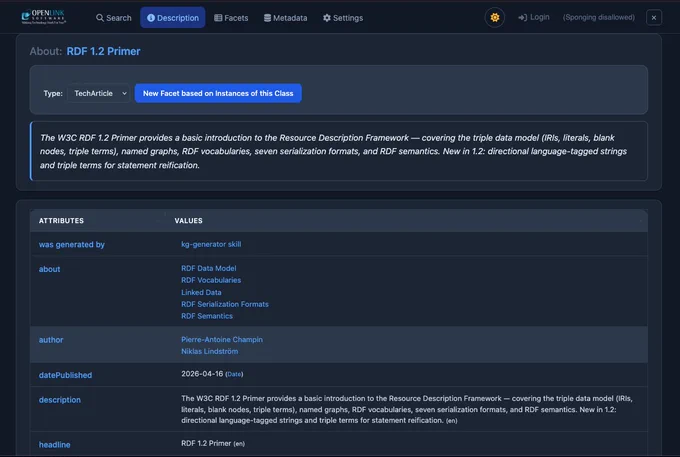The height and width of the screenshot is (457, 680).
Task: Click the 'about' attribute link
Action: pyautogui.click(x=49, y=269)
